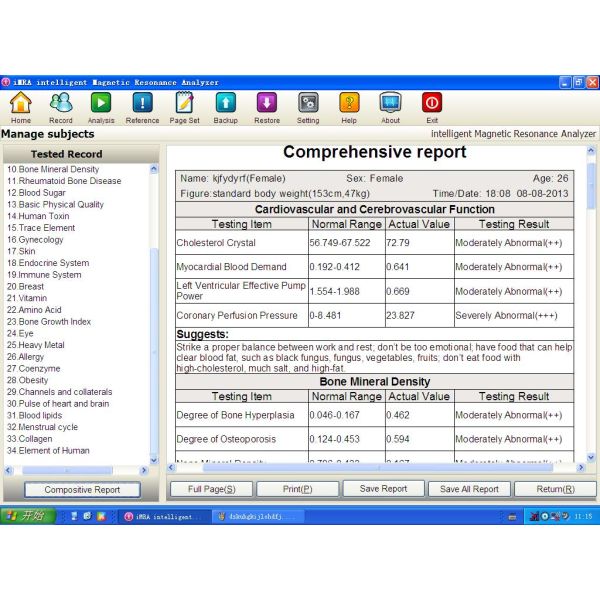Choose Heavy Metal in the tested list
This screenshot has height=600, width=600.
(x=41, y=345)
